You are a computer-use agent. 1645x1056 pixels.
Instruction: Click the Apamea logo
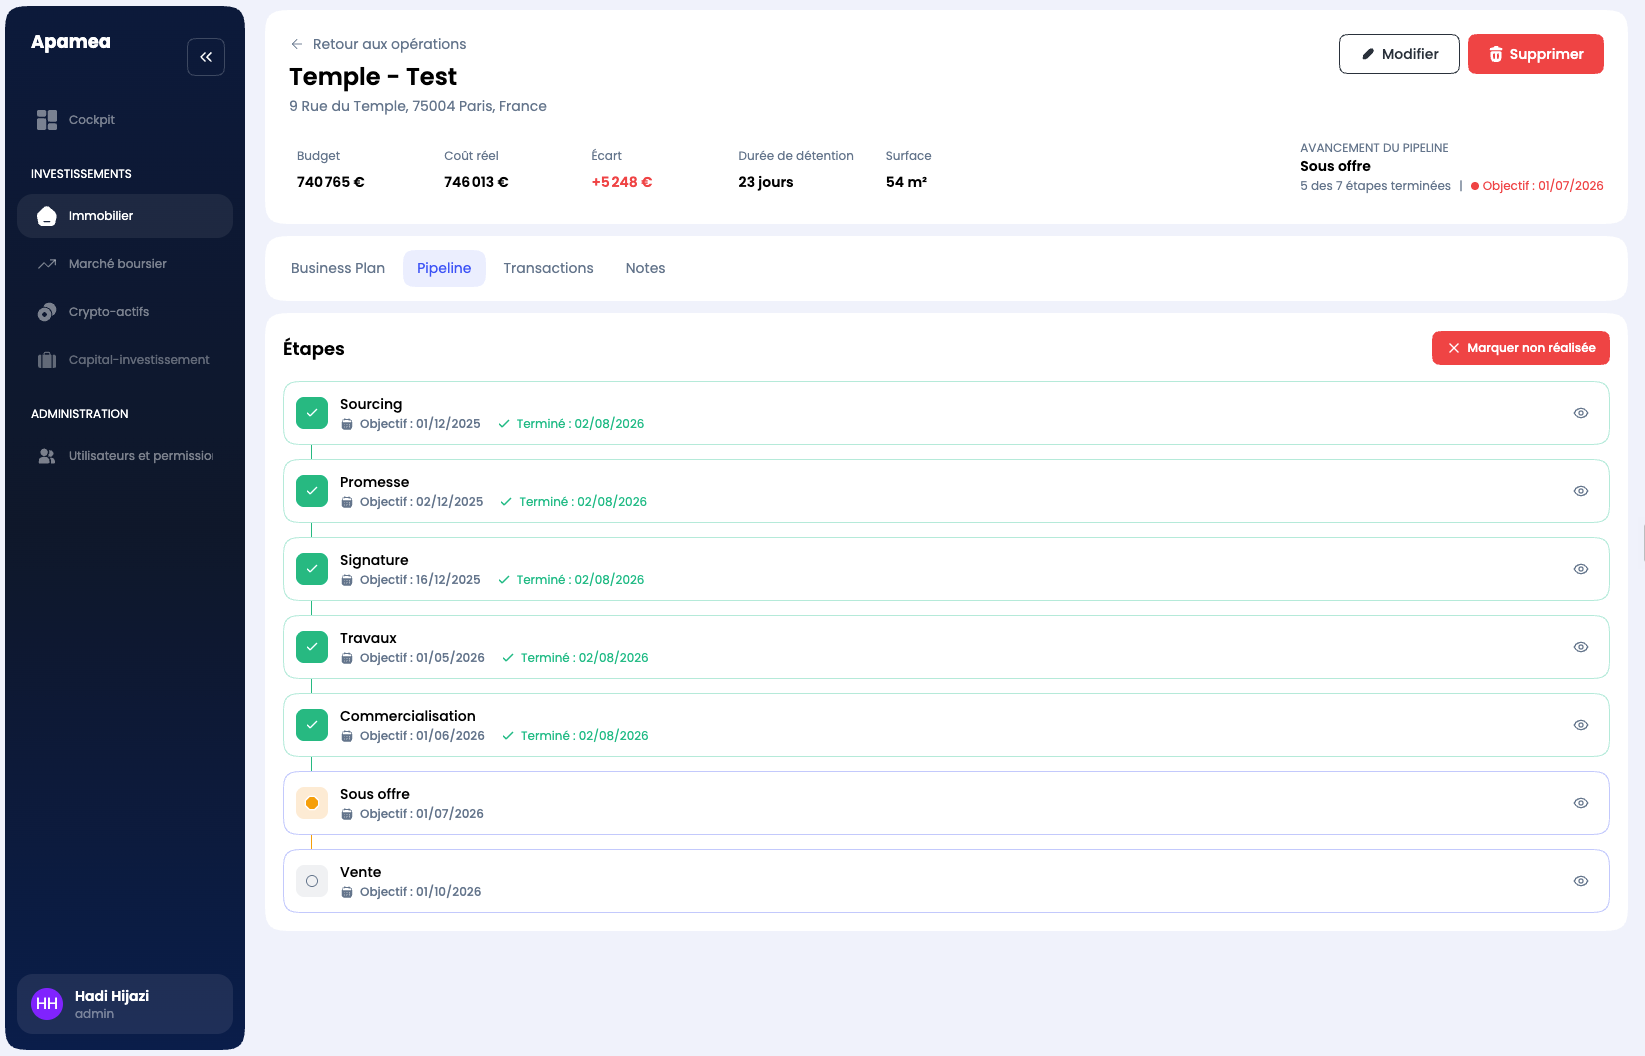click(71, 42)
